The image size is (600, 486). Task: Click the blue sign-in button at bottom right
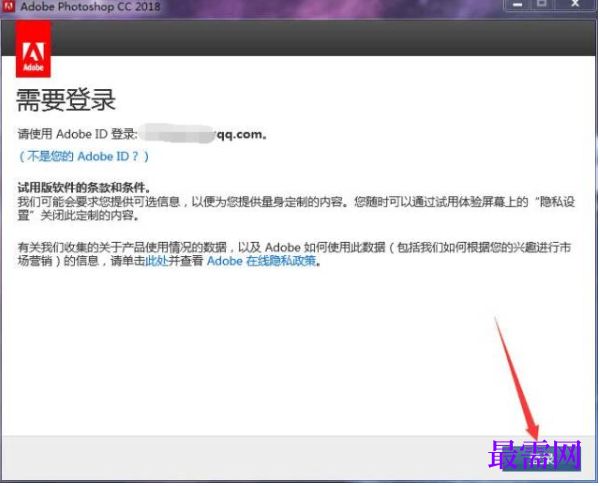[542, 458]
